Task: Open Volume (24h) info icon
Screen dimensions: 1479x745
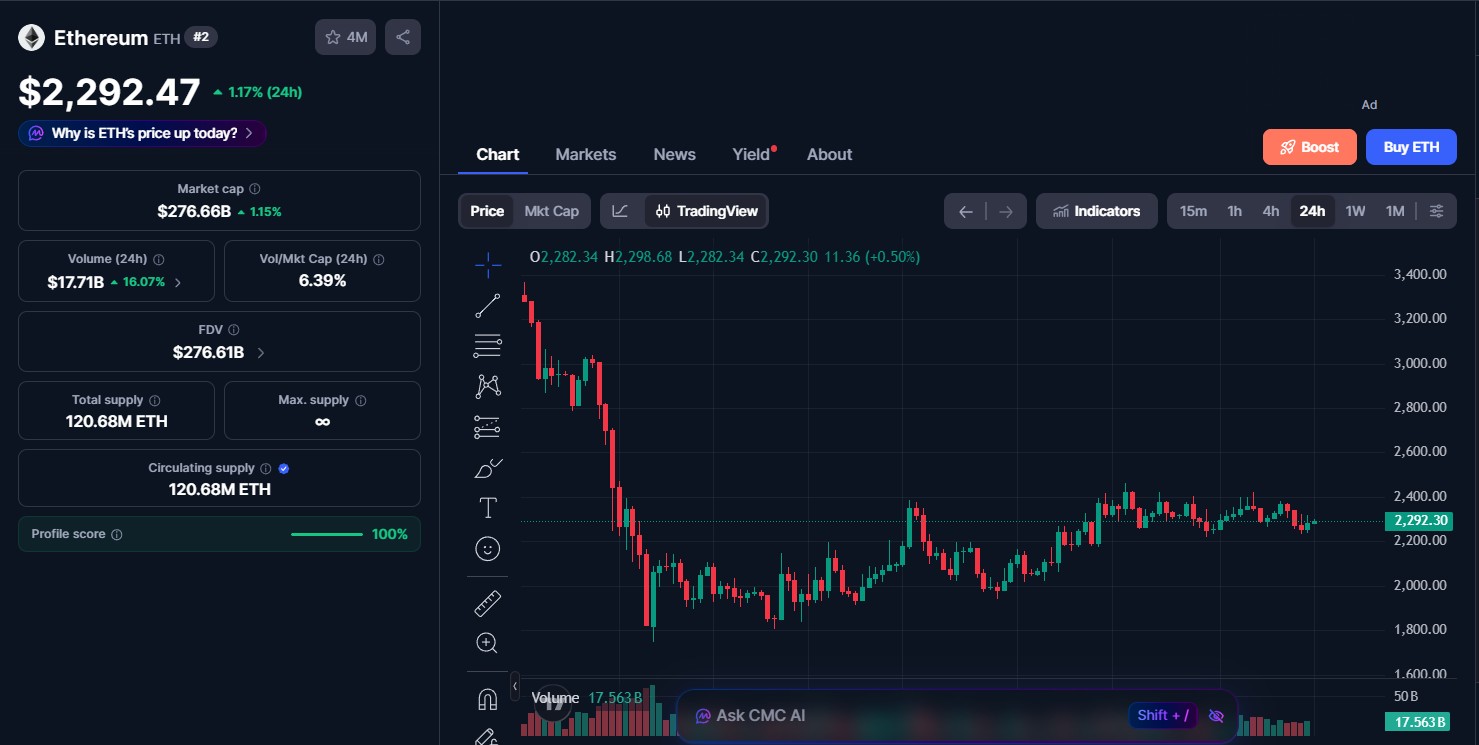Action: tap(159, 259)
